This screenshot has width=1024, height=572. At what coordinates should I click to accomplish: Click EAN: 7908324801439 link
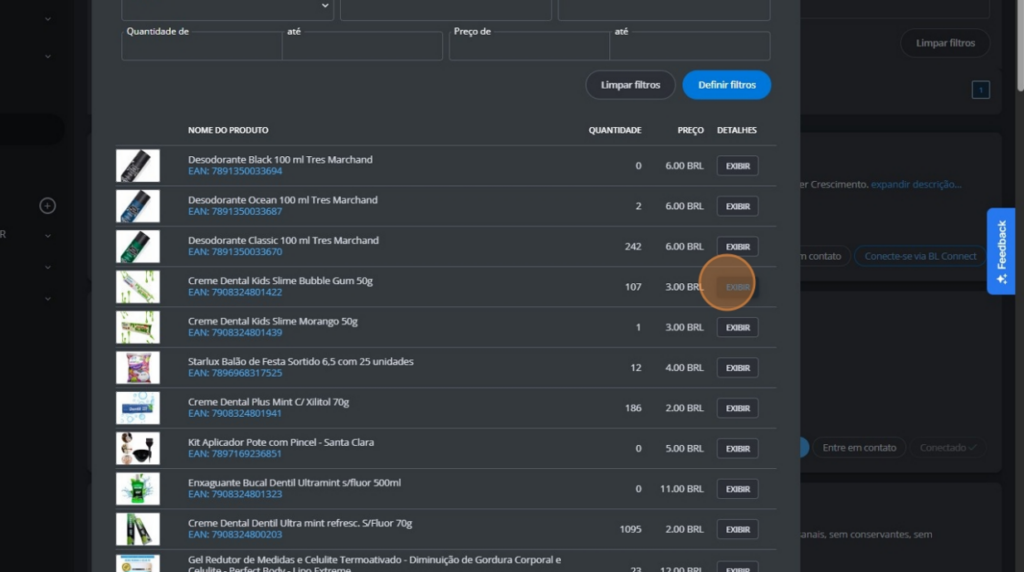235,333
